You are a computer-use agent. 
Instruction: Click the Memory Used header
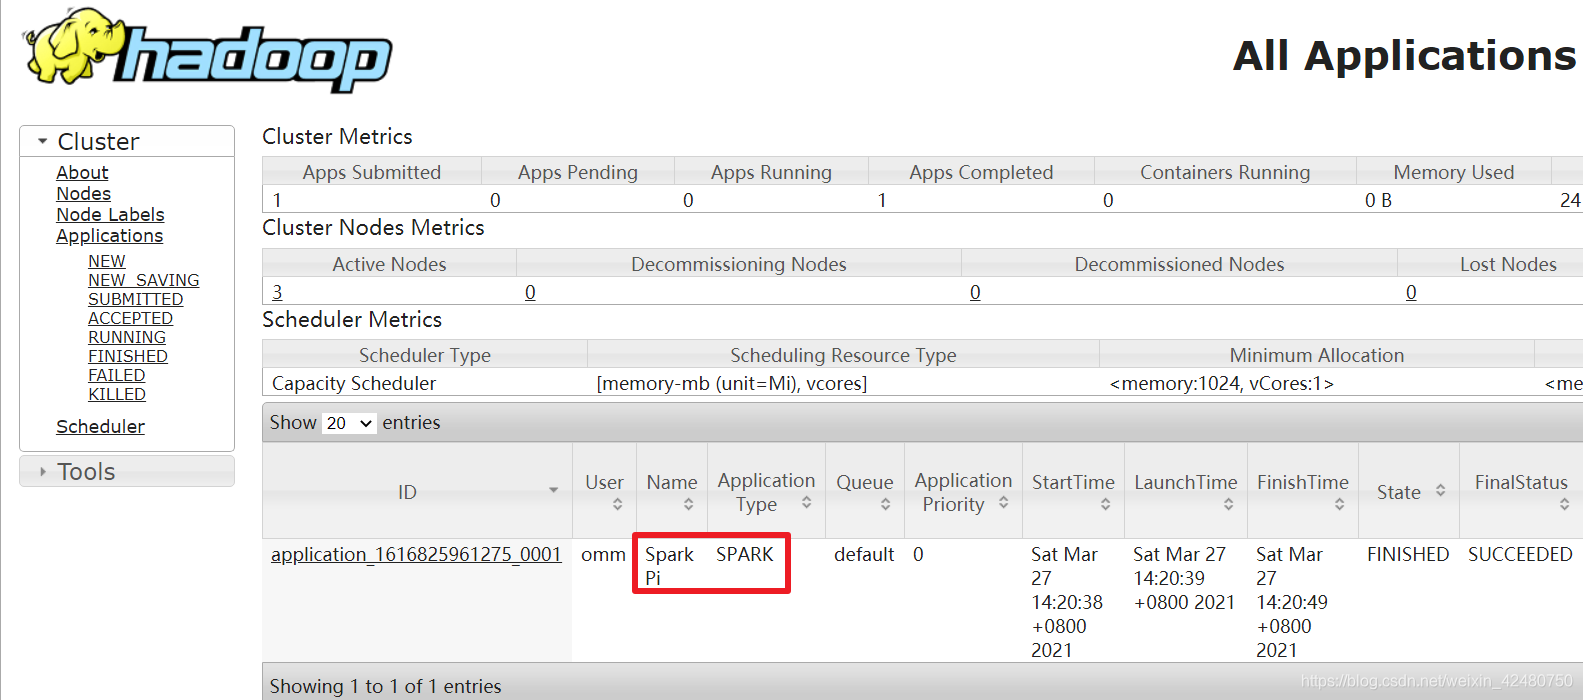pyautogui.click(x=1454, y=172)
